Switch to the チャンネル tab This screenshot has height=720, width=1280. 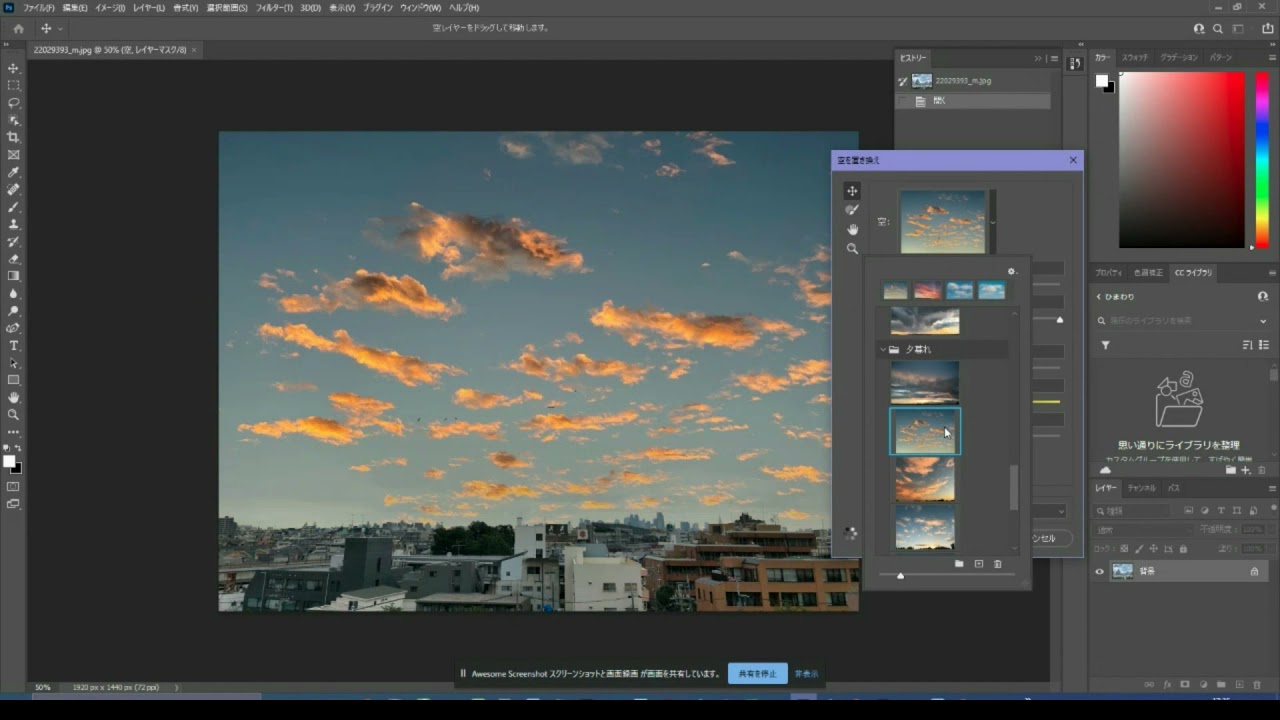pyautogui.click(x=1141, y=488)
